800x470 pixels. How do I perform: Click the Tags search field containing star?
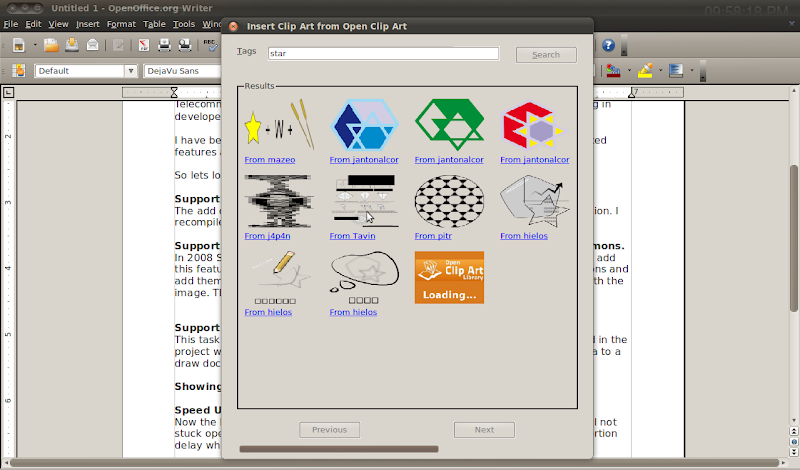[383, 53]
